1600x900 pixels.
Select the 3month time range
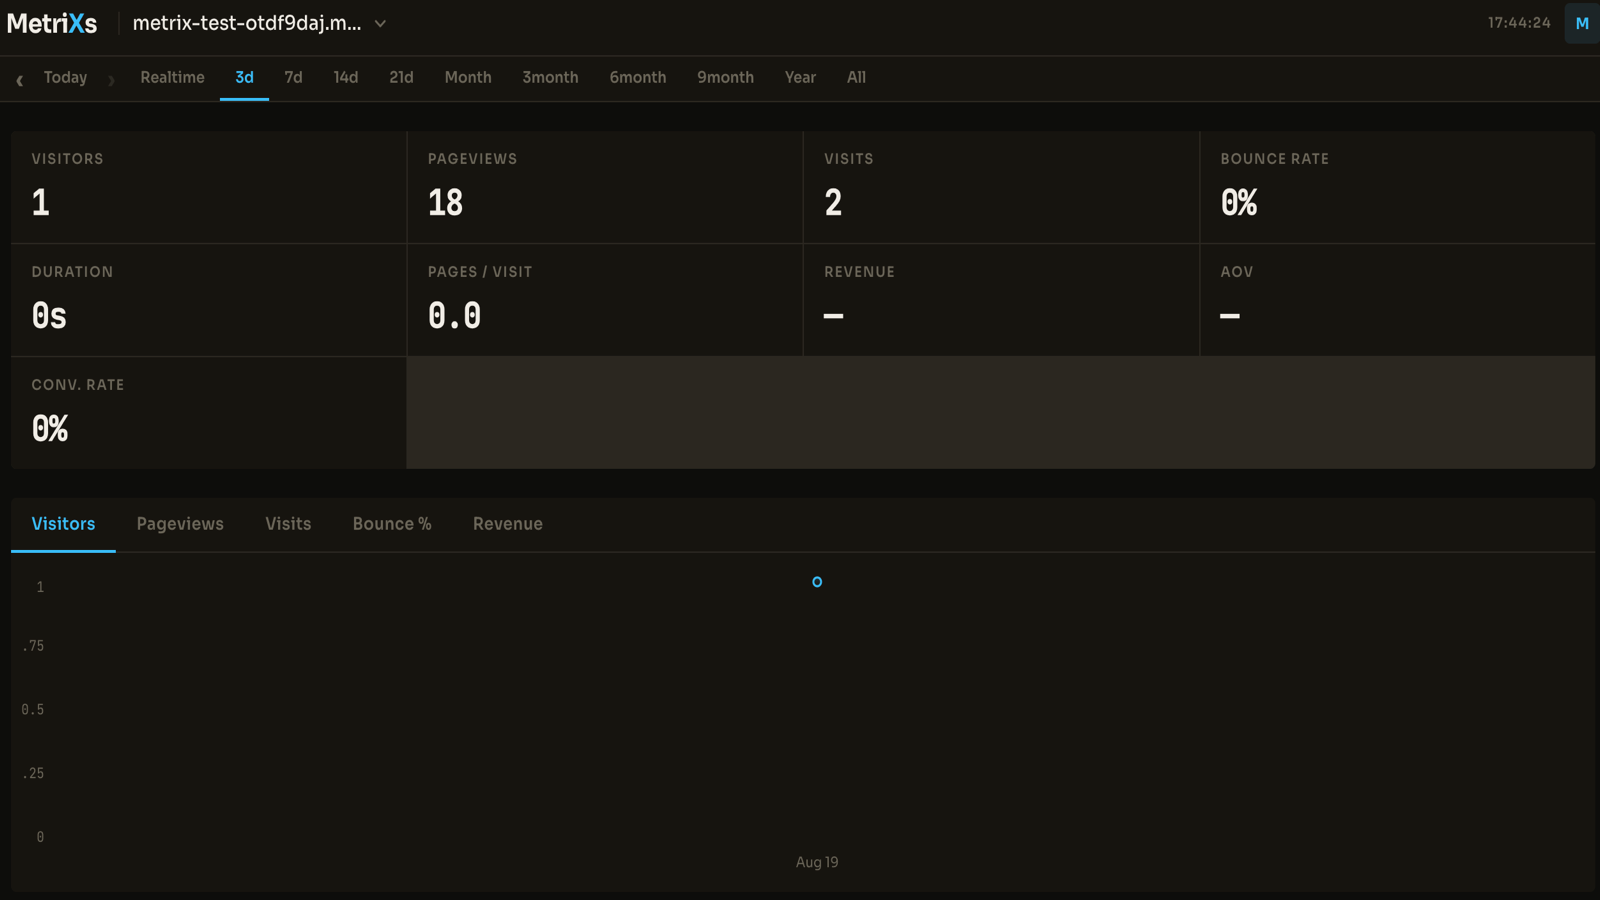click(x=550, y=77)
